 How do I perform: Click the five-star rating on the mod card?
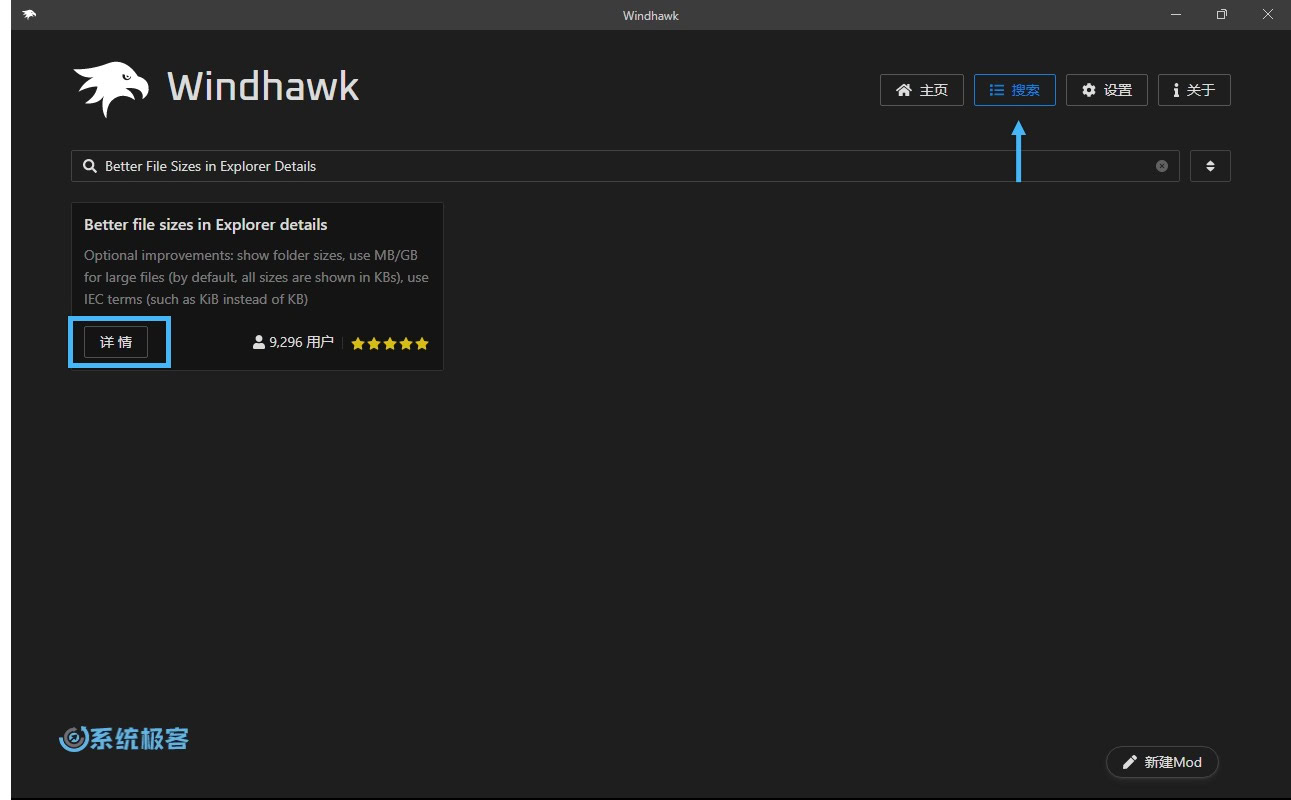(x=390, y=343)
